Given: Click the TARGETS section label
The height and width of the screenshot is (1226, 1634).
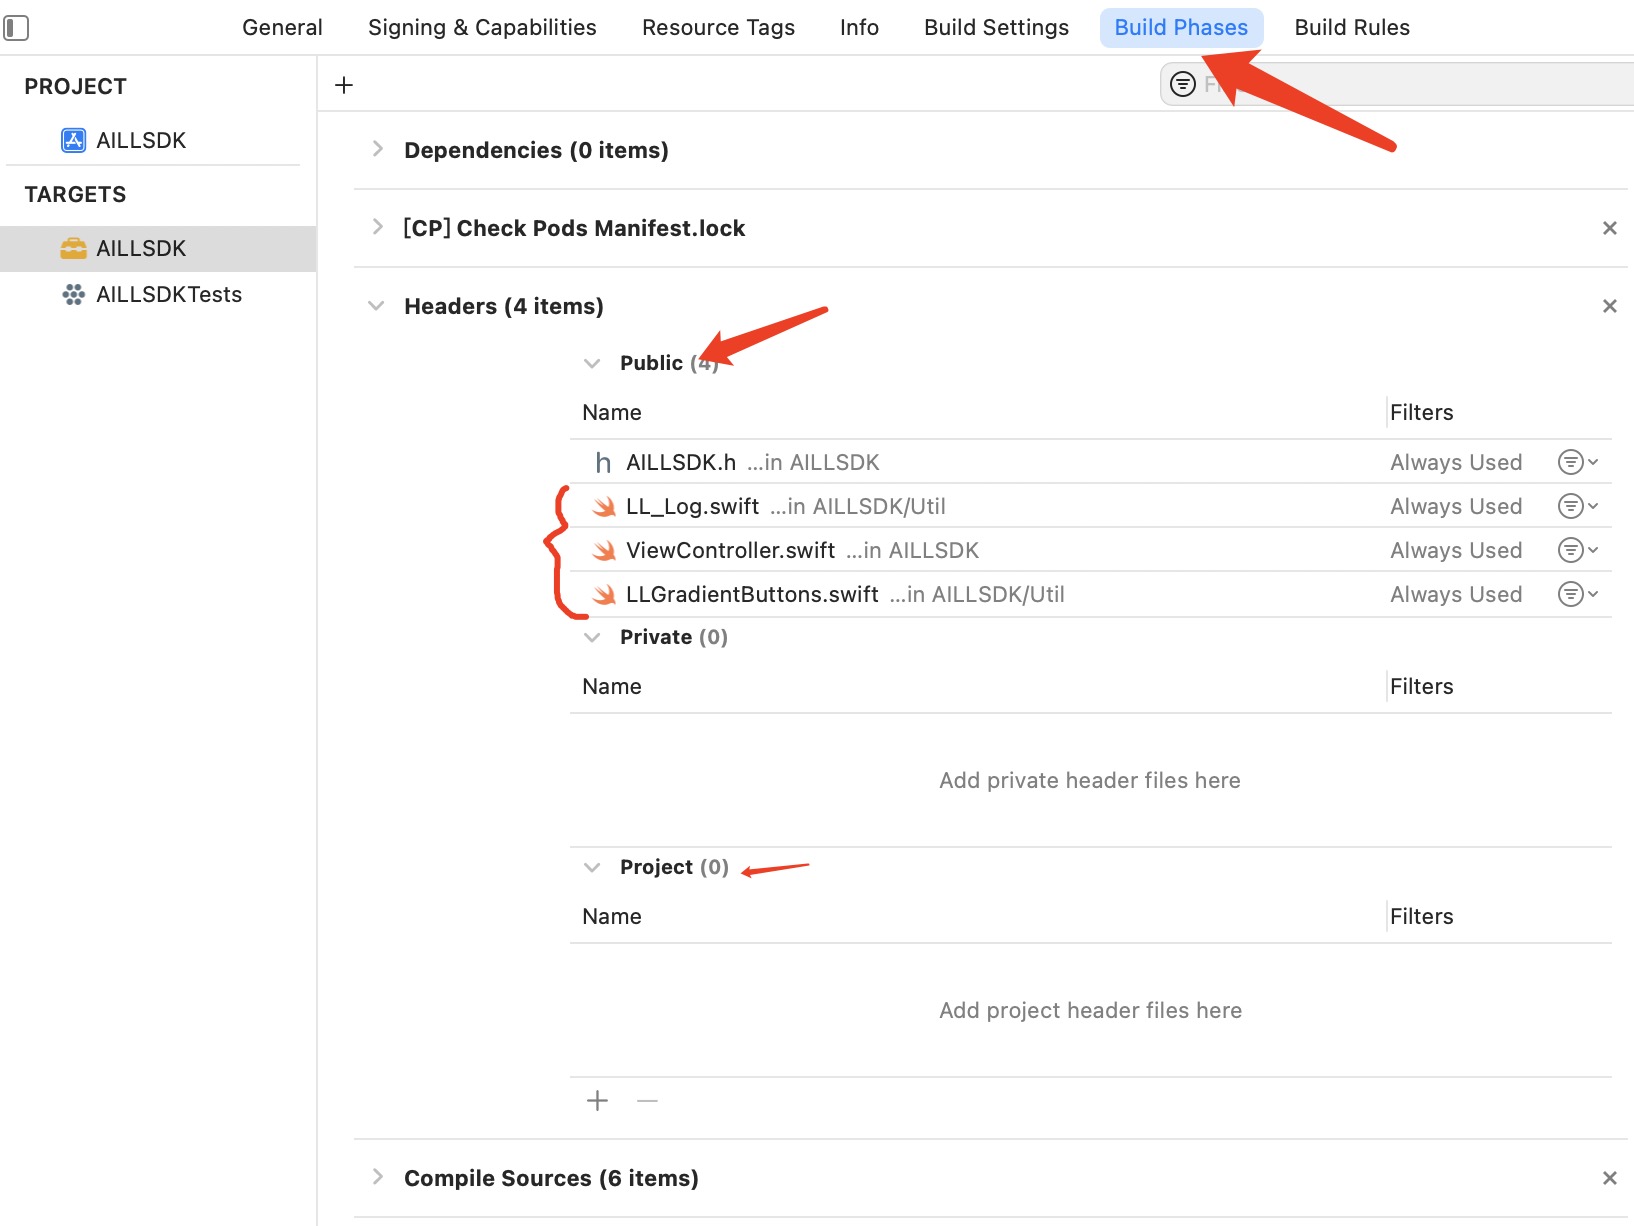Looking at the screenshot, I should 75,194.
